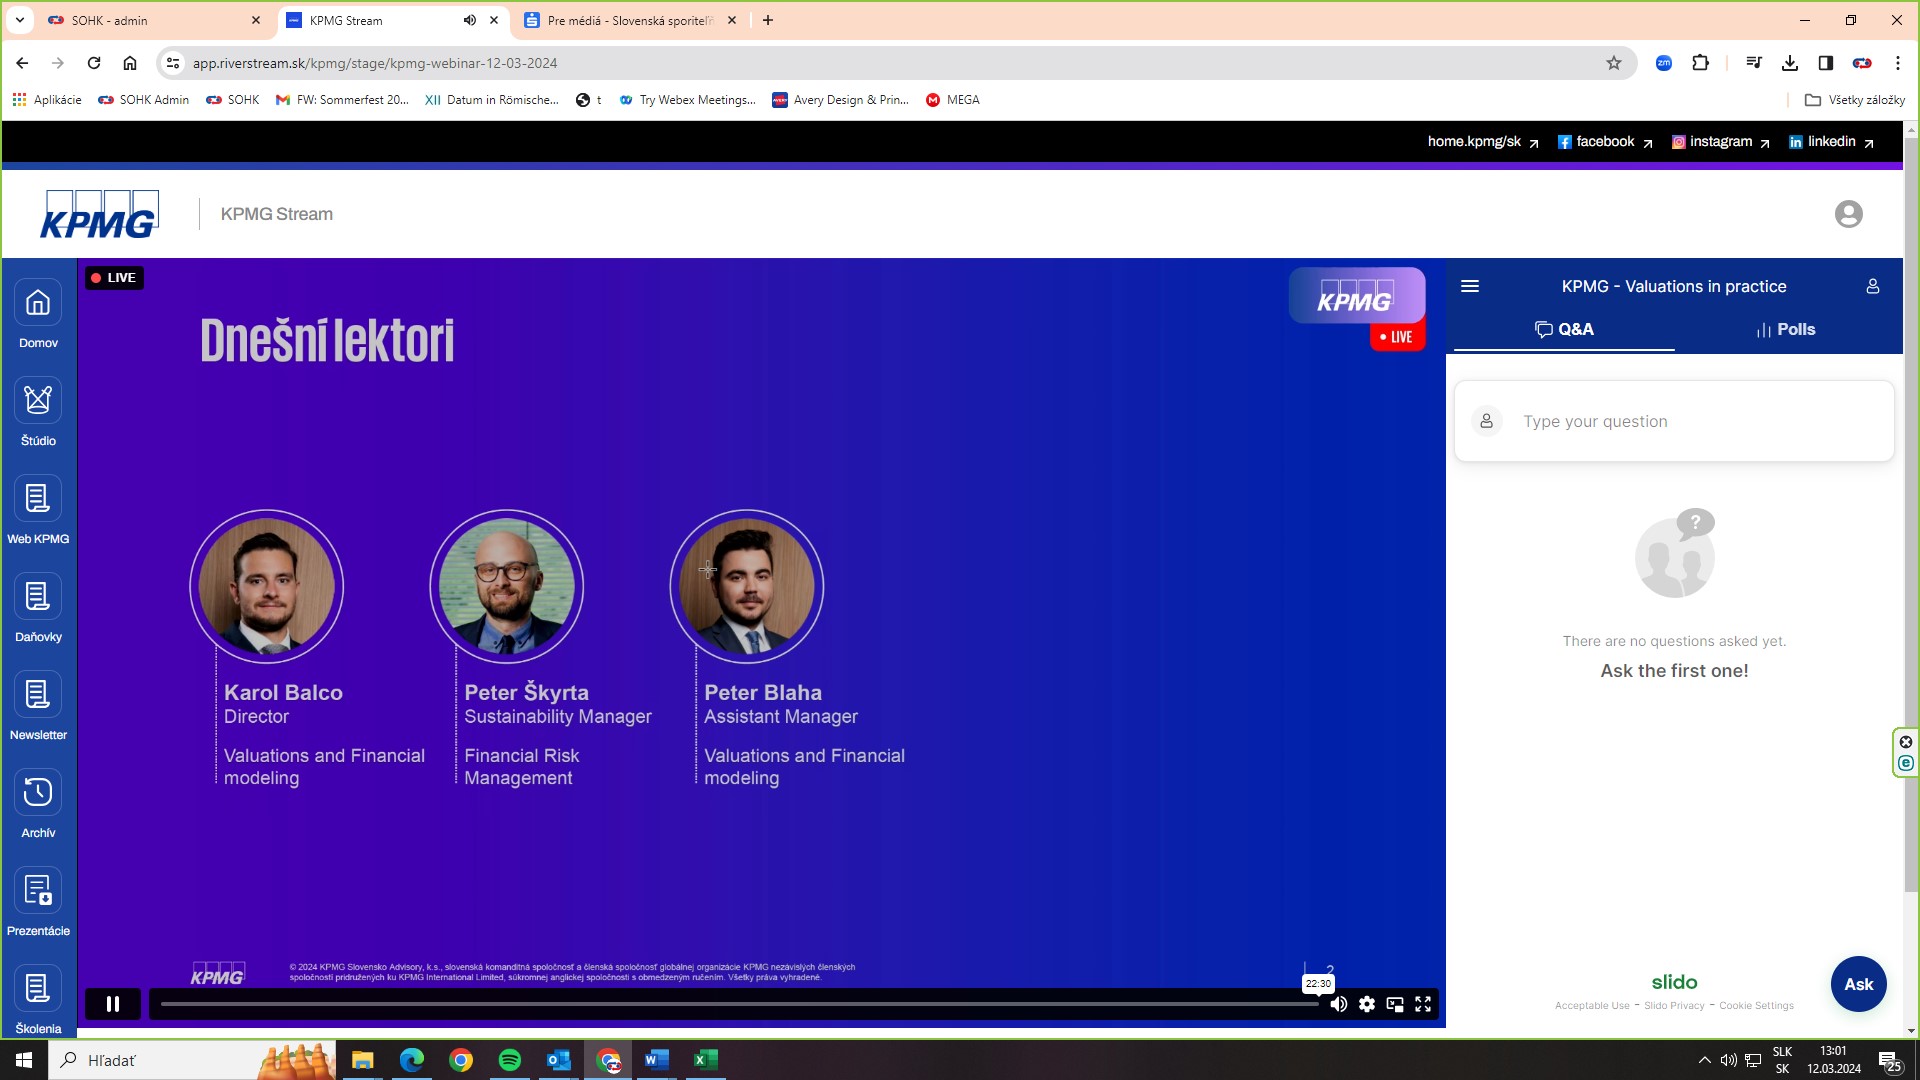
Task: Enable picture-in-picture mode in player
Action: point(1395,1004)
